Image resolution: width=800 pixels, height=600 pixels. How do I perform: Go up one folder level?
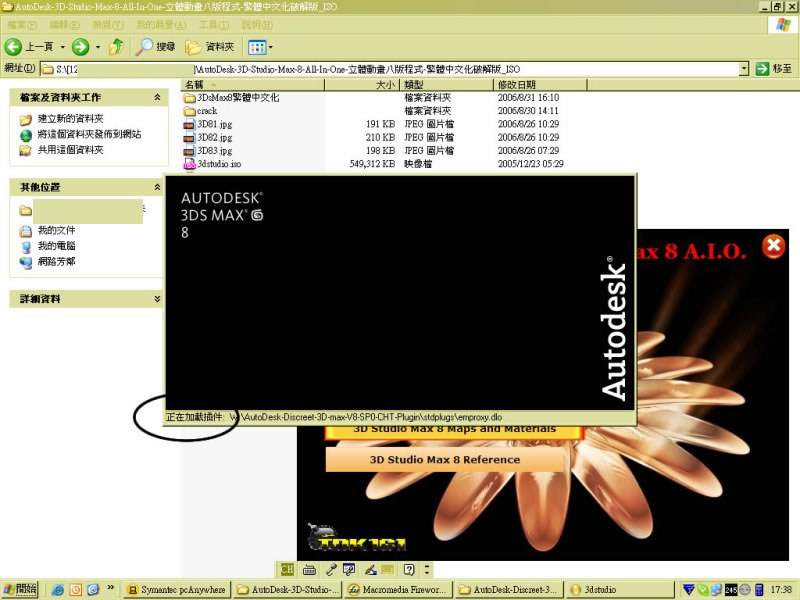[117, 47]
